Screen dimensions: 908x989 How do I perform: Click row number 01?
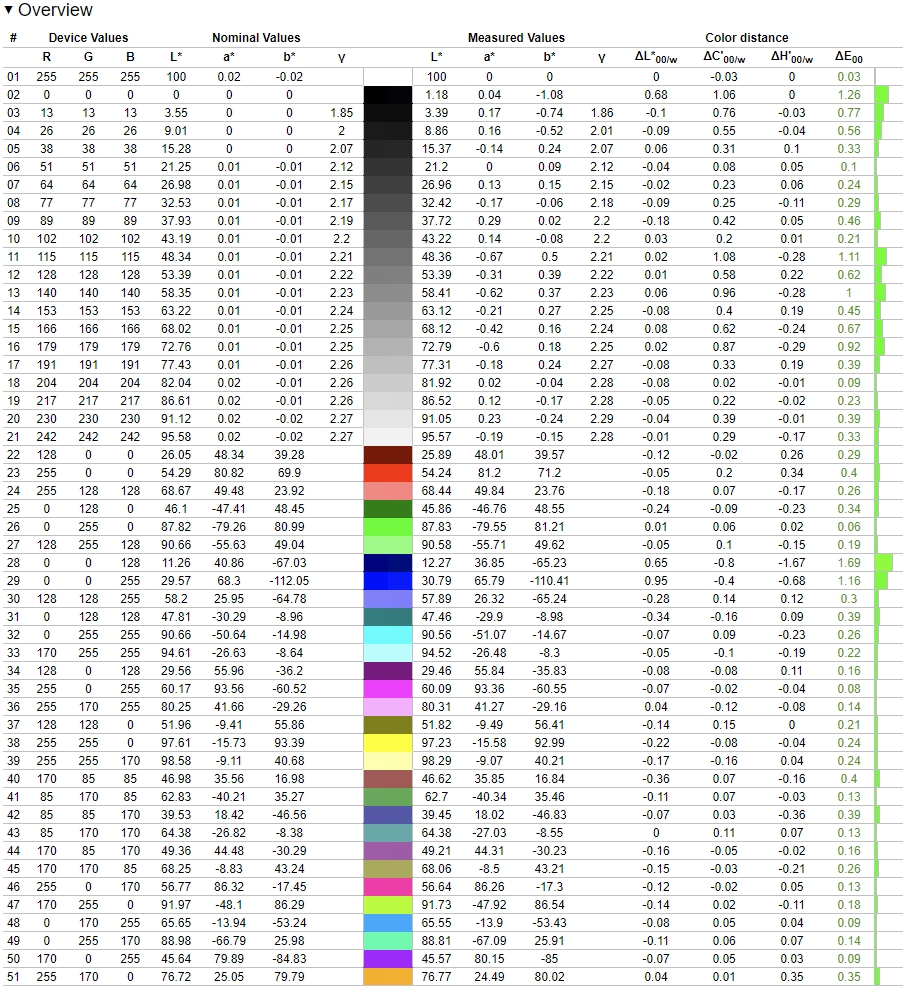pyautogui.click(x=13, y=77)
